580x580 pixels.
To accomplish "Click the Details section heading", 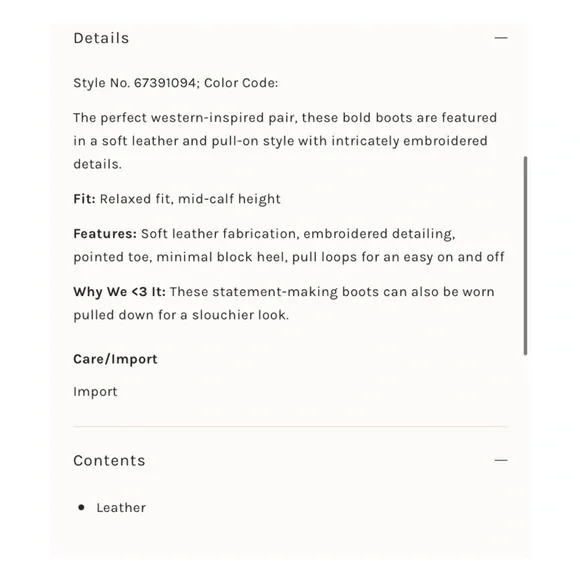I will (x=101, y=38).
